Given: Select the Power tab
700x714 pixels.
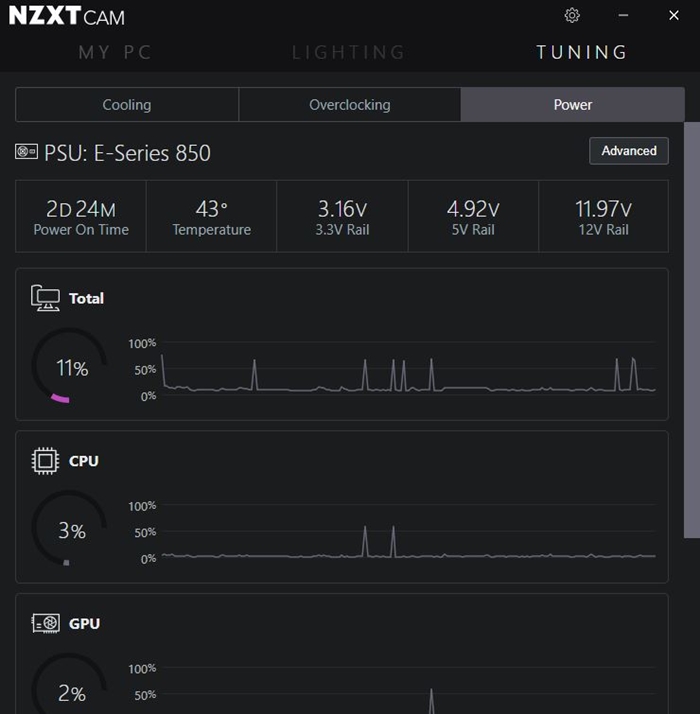Looking at the screenshot, I should pos(573,105).
